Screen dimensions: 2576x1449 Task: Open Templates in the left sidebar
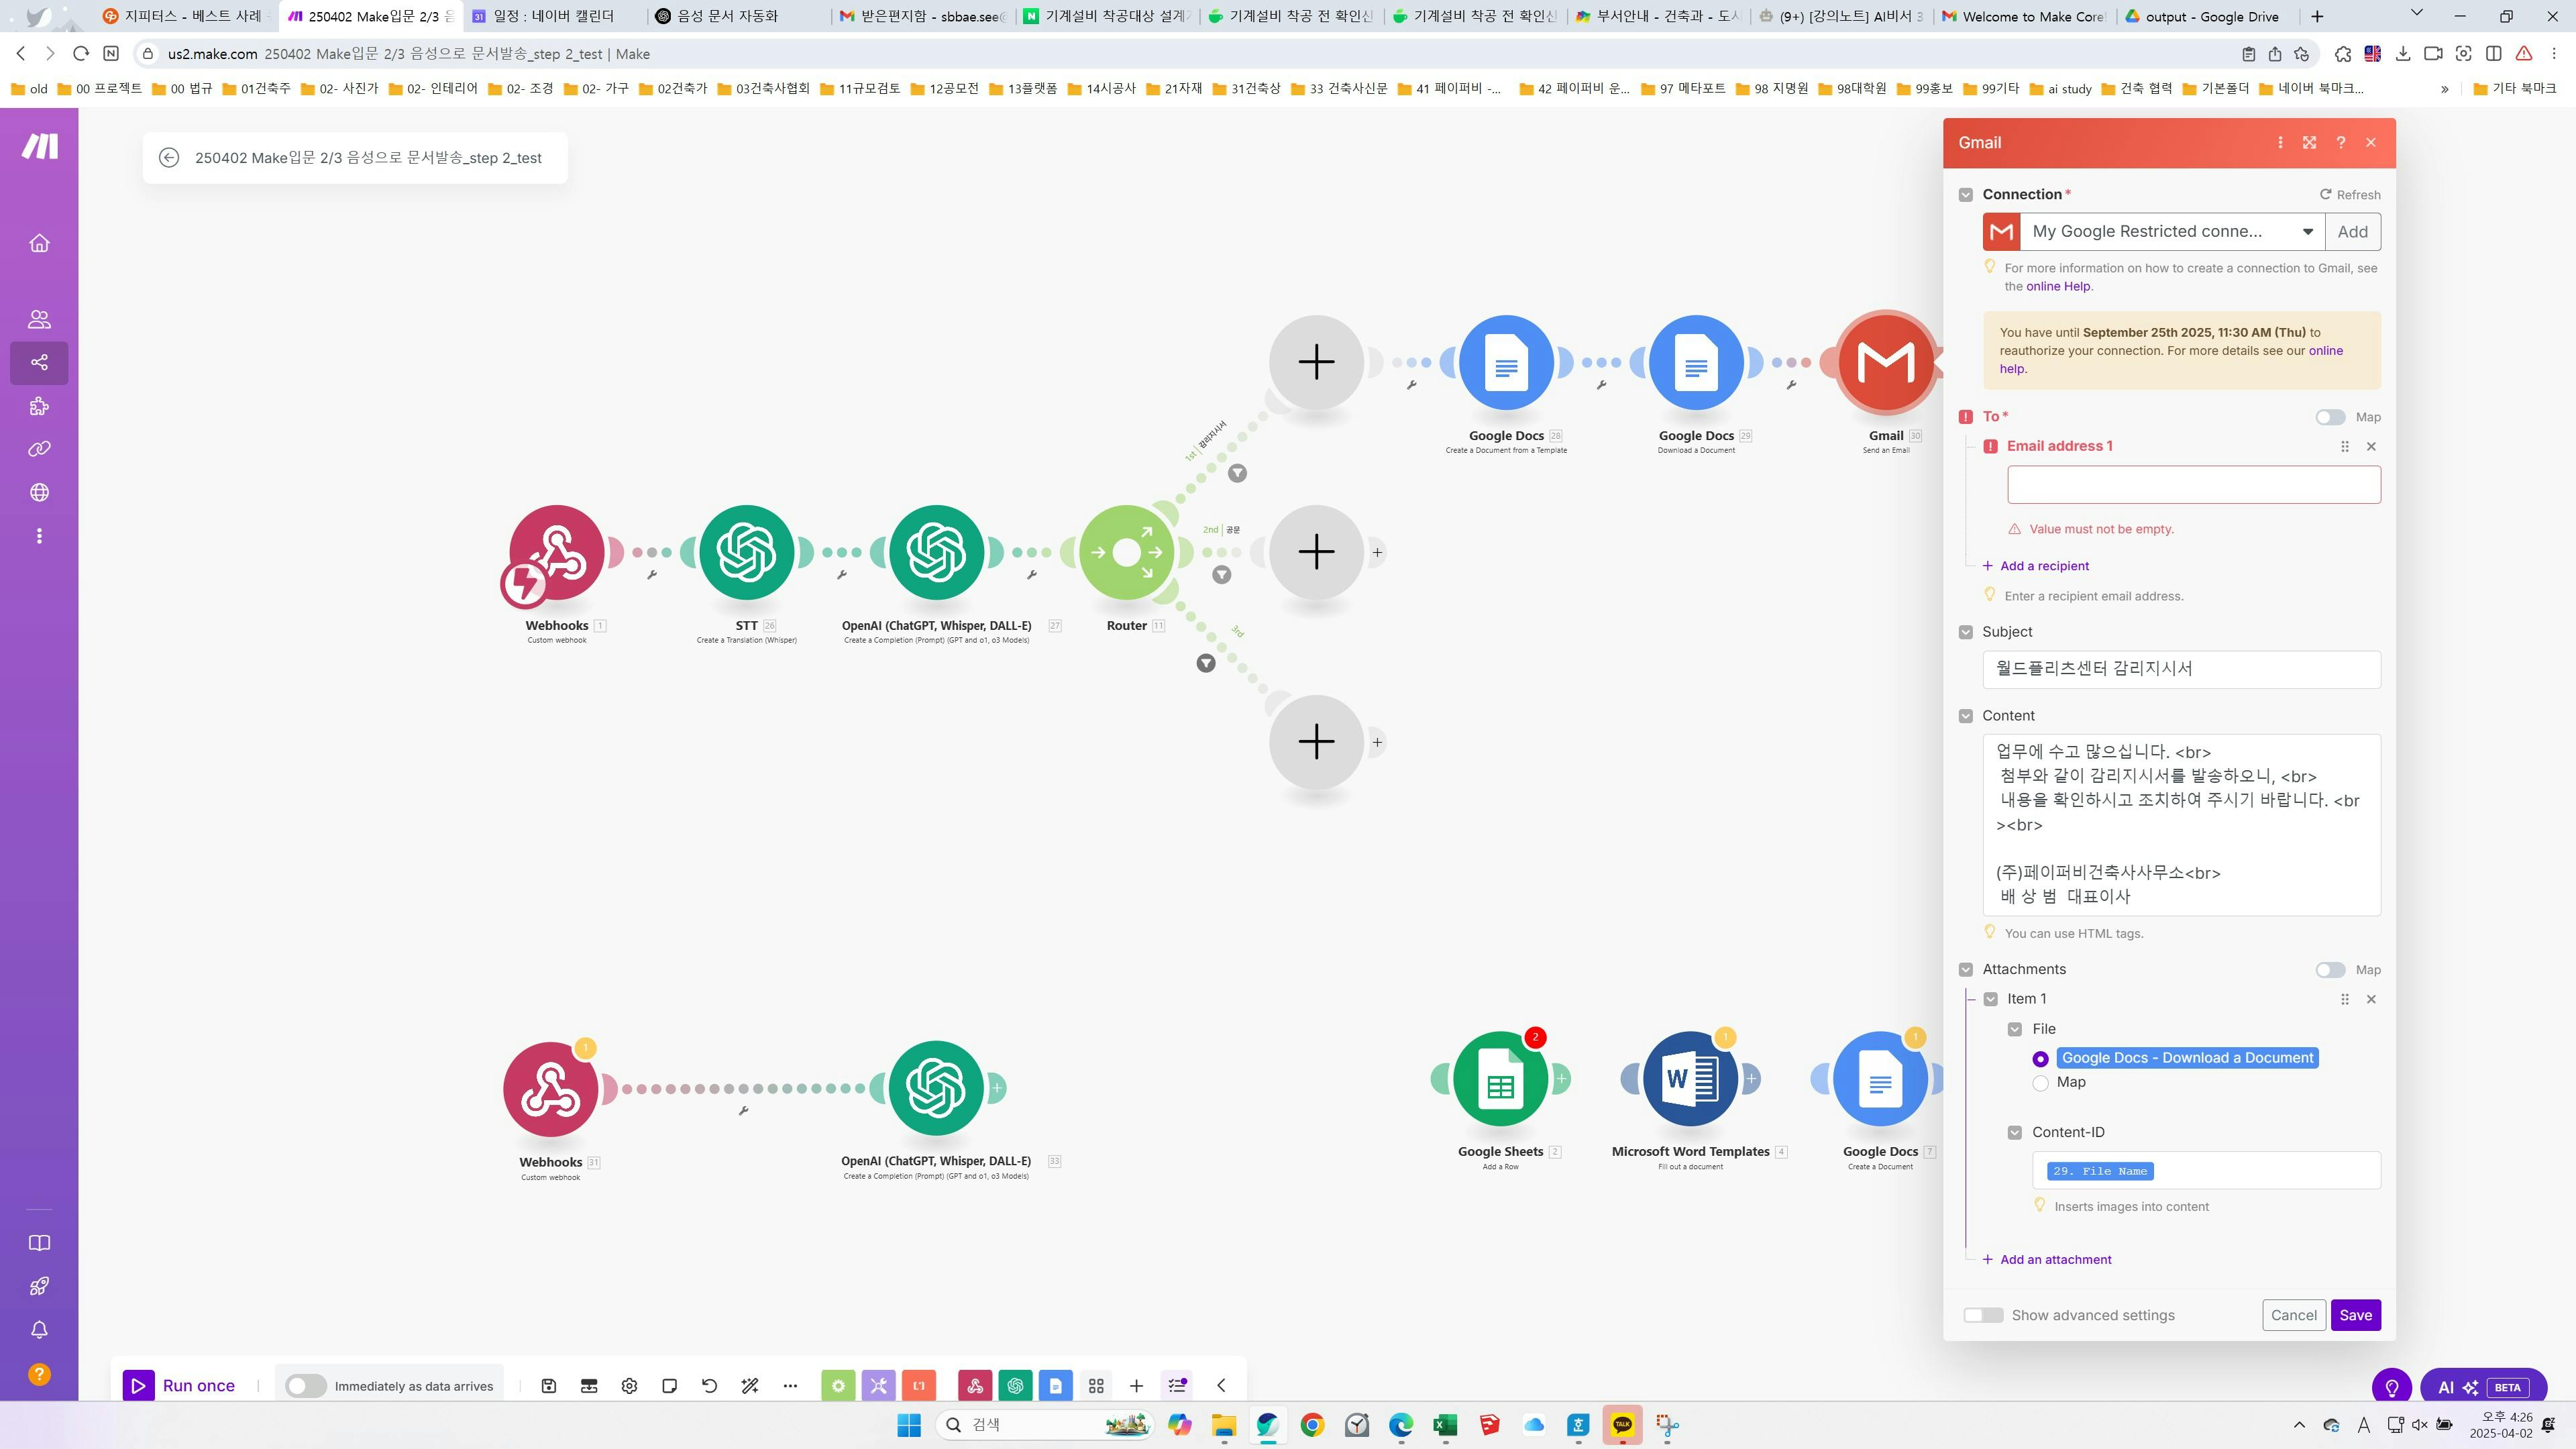click(x=39, y=406)
